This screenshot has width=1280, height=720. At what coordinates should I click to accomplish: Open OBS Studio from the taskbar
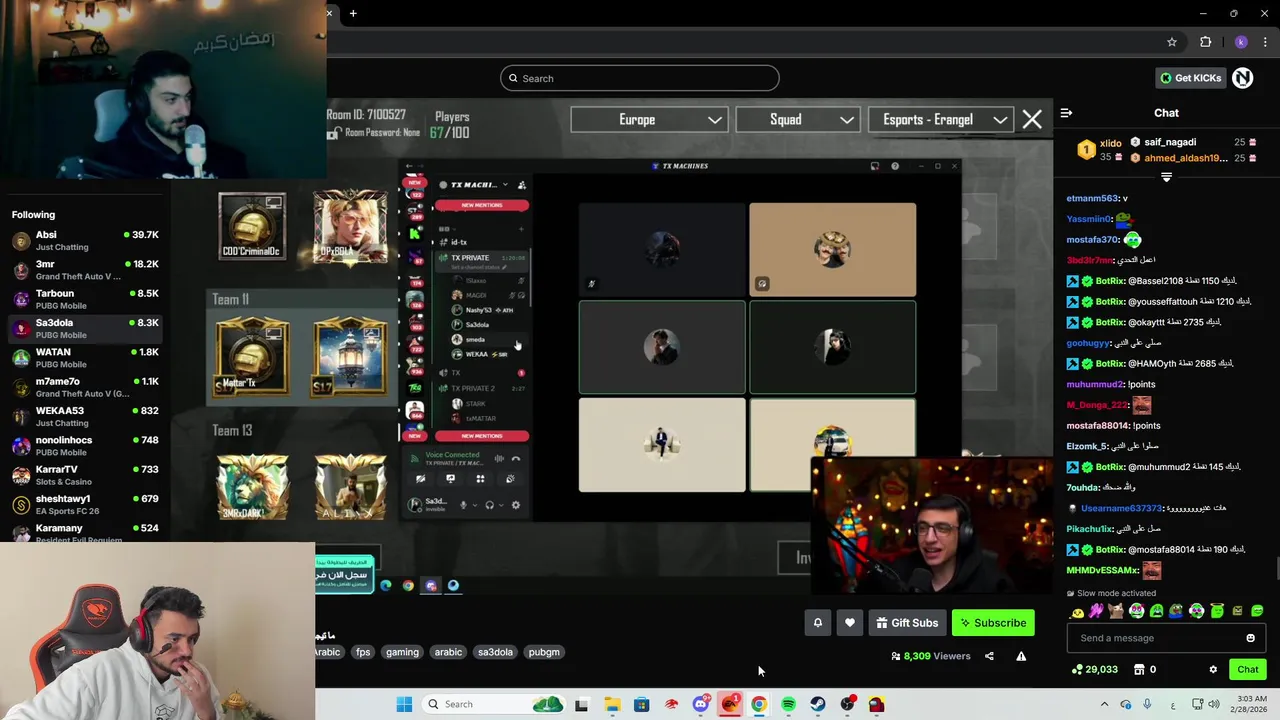(848, 704)
